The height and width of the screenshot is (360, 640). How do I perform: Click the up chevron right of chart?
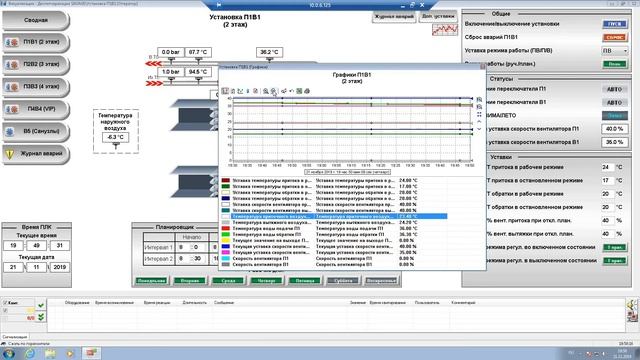(x=479, y=122)
